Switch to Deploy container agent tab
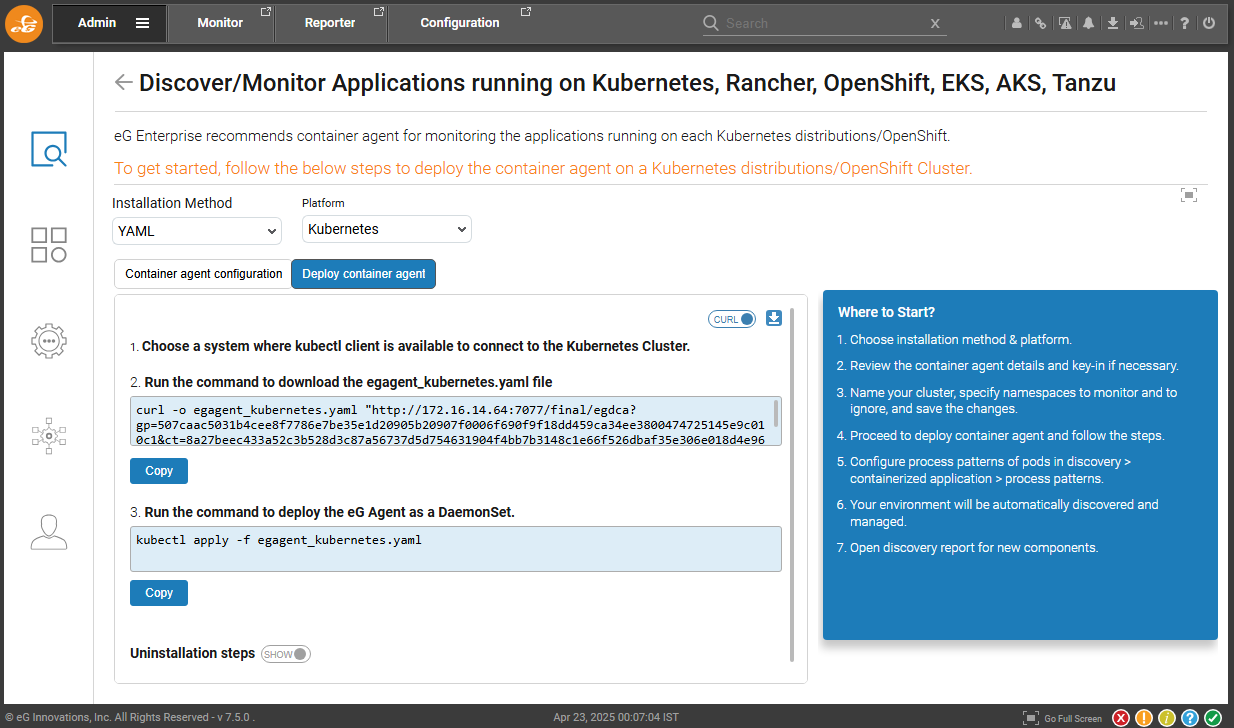This screenshot has width=1234, height=728. pos(364,274)
